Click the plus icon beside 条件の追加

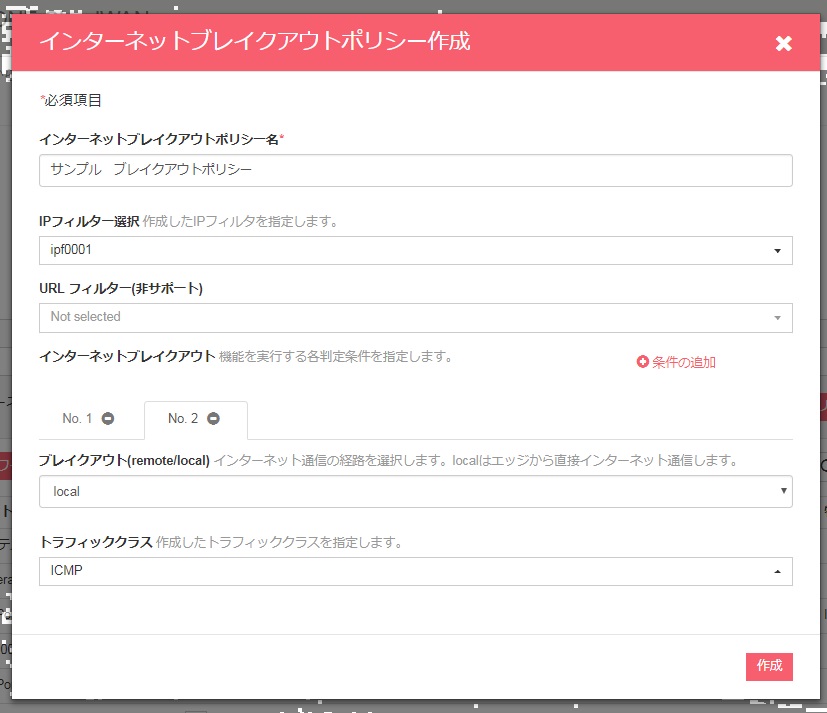click(x=642, y=362)
